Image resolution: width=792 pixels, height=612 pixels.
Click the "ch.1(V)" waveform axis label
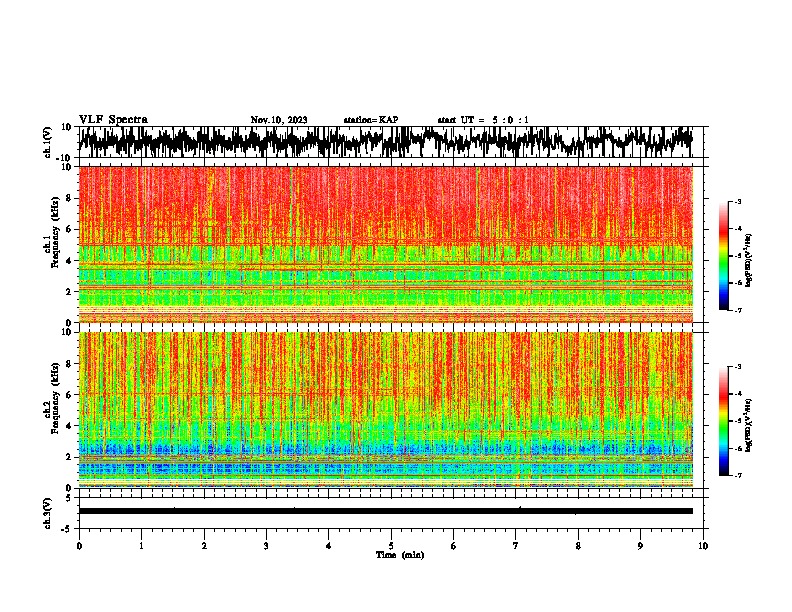pos(48,142)
